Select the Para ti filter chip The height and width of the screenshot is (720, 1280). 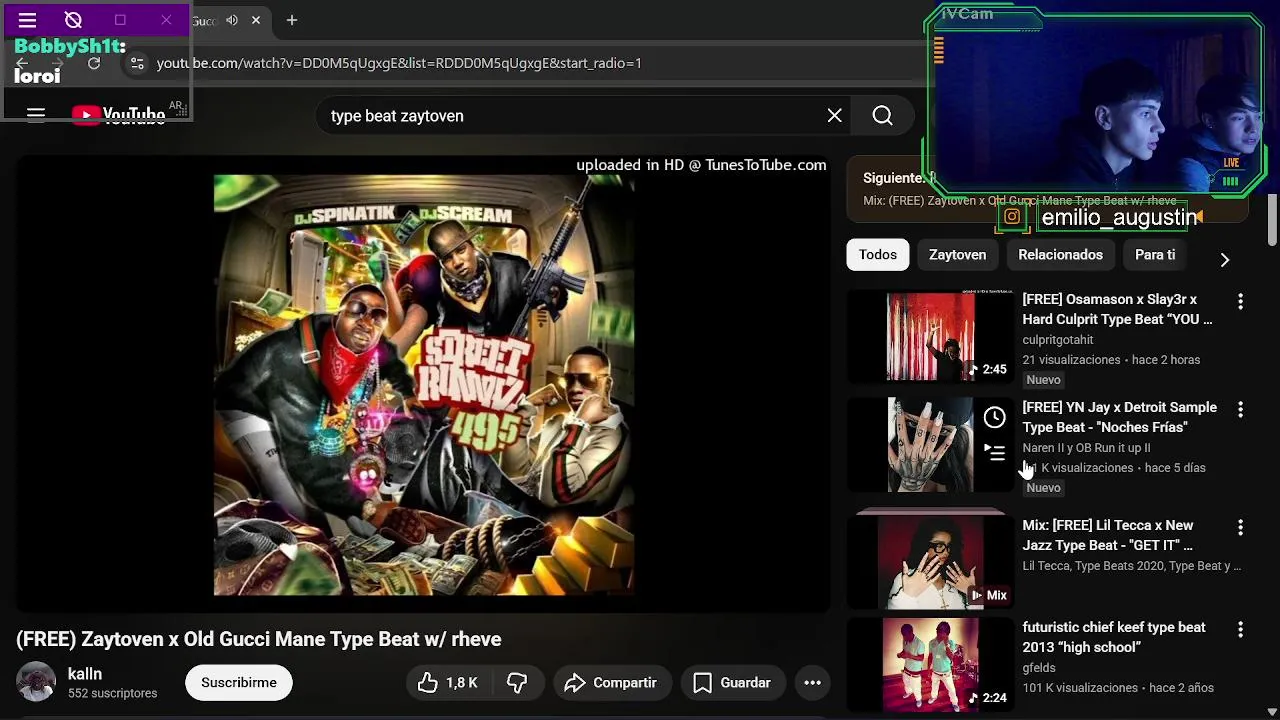pos(1155,255)
